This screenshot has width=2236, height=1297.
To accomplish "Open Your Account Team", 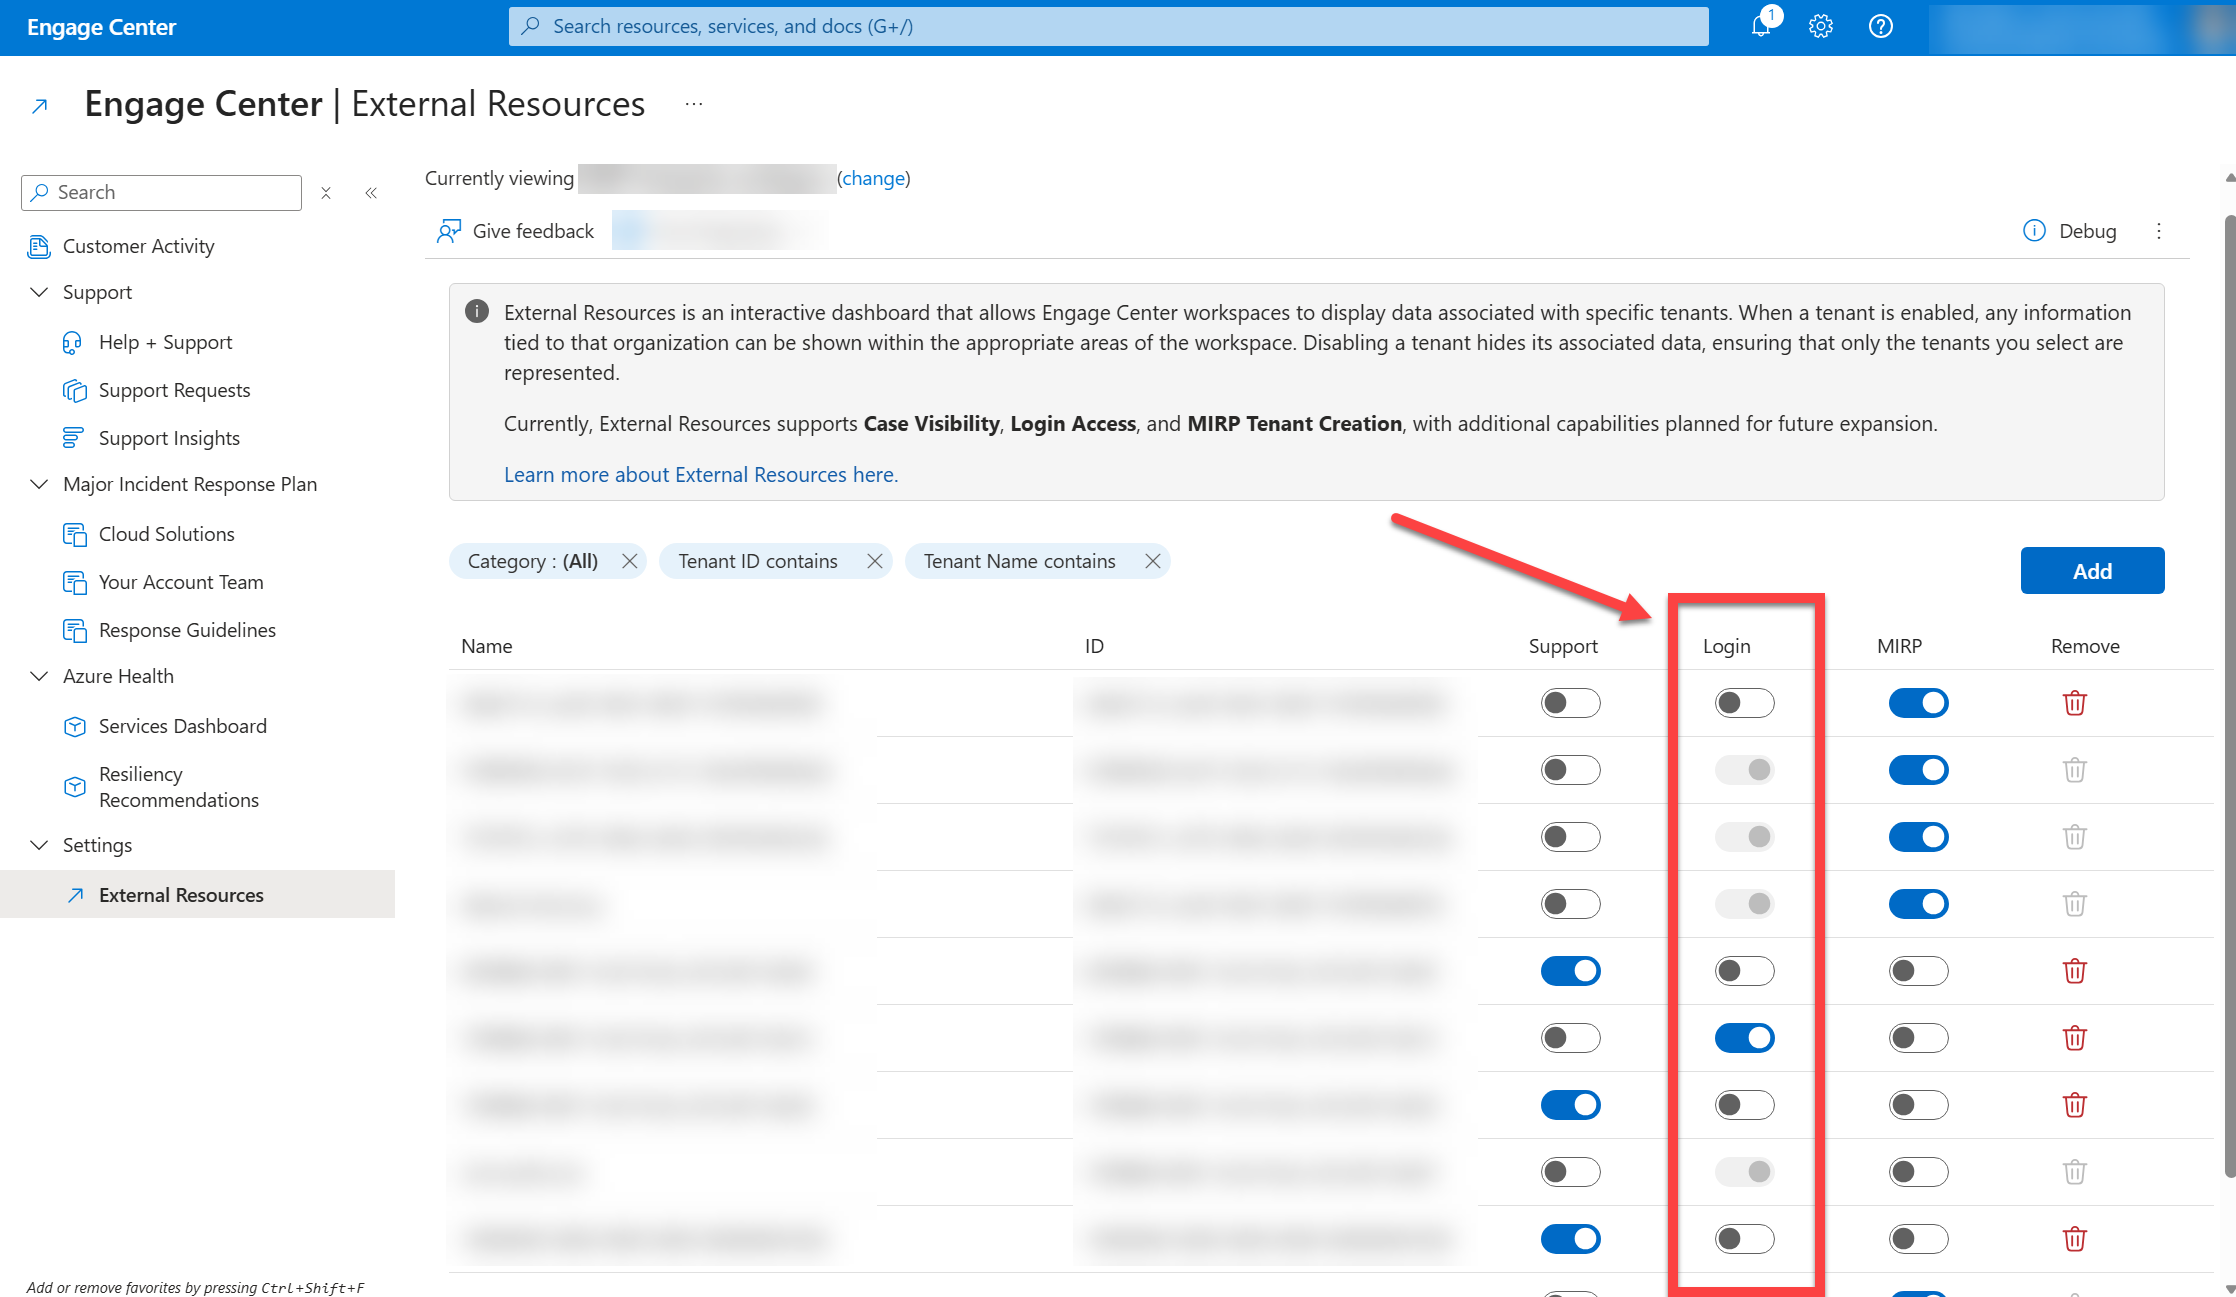I will click(181, 583).
